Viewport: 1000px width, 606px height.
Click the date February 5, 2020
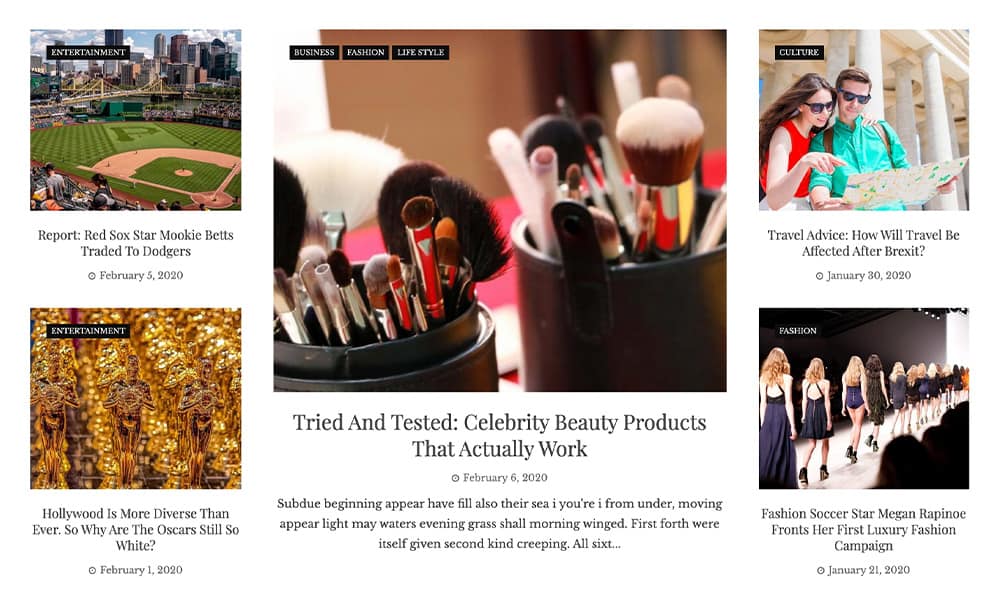tap(141, 276)
